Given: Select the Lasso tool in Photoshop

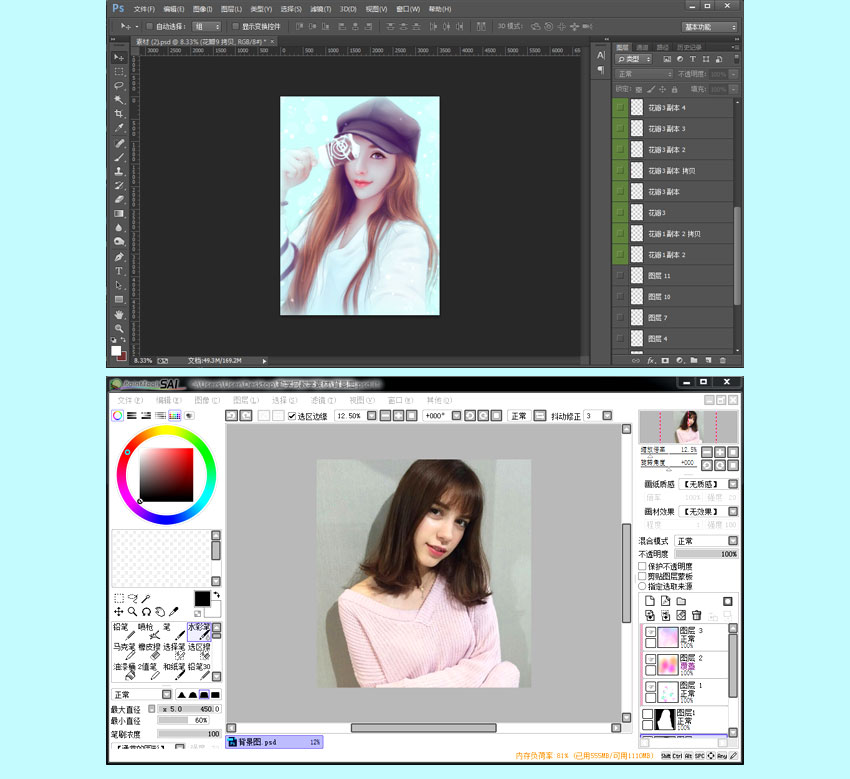Looking at the screenshot, I should pos(119,86).
